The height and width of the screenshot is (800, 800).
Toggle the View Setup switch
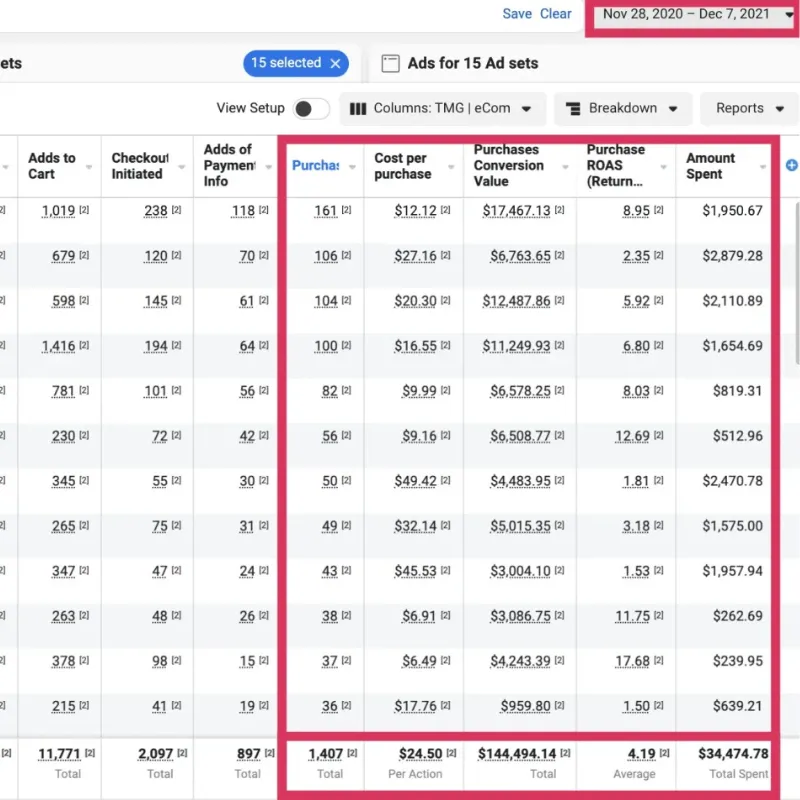coord(311,109)
